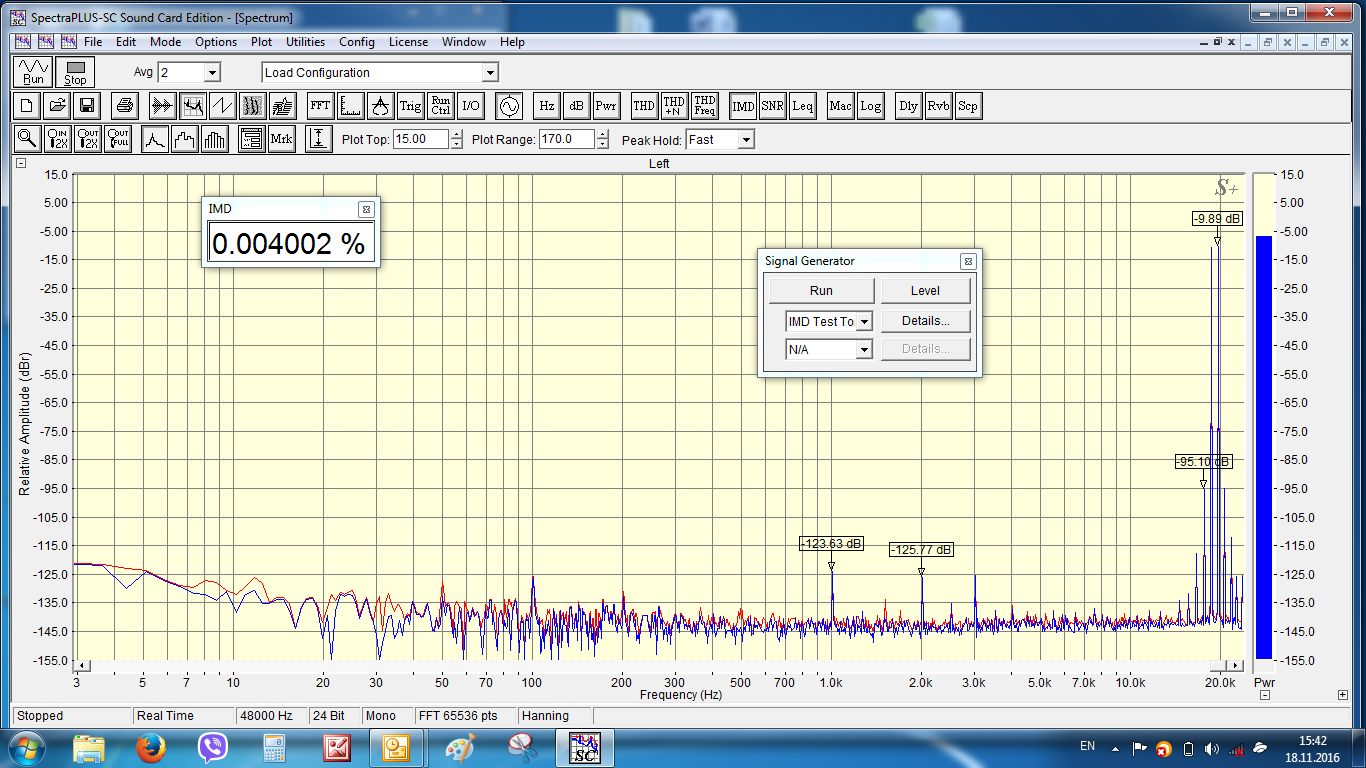Open the IMD Test Tone signal dropdown

point(863,321)
